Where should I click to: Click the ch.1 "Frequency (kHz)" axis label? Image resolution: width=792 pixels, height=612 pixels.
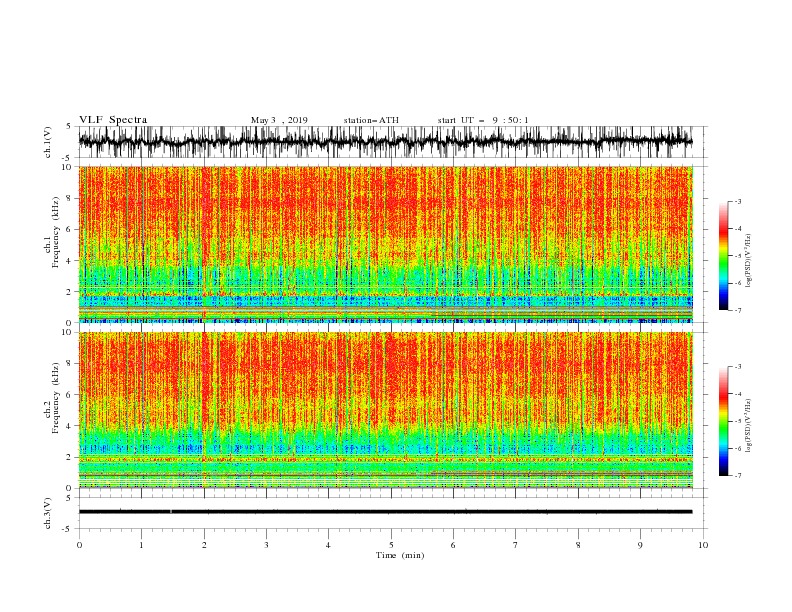point(56,232)
